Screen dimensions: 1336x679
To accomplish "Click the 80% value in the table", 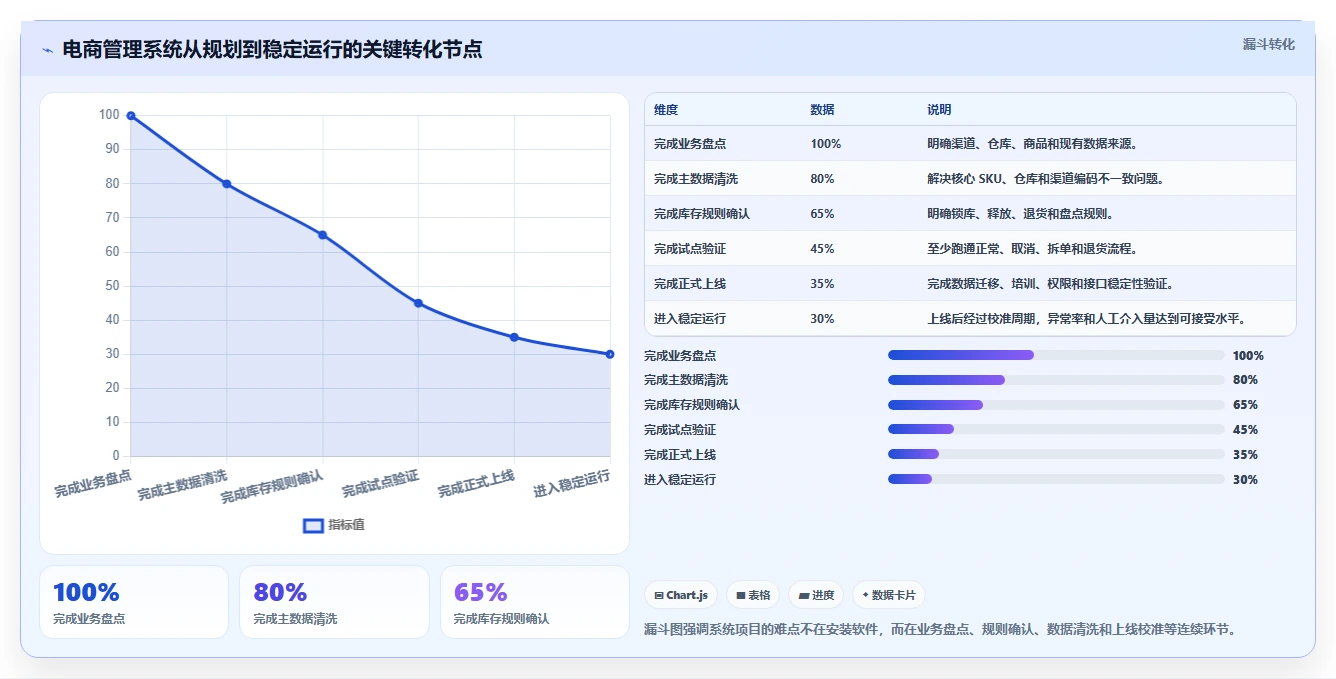I will point(822,179).
